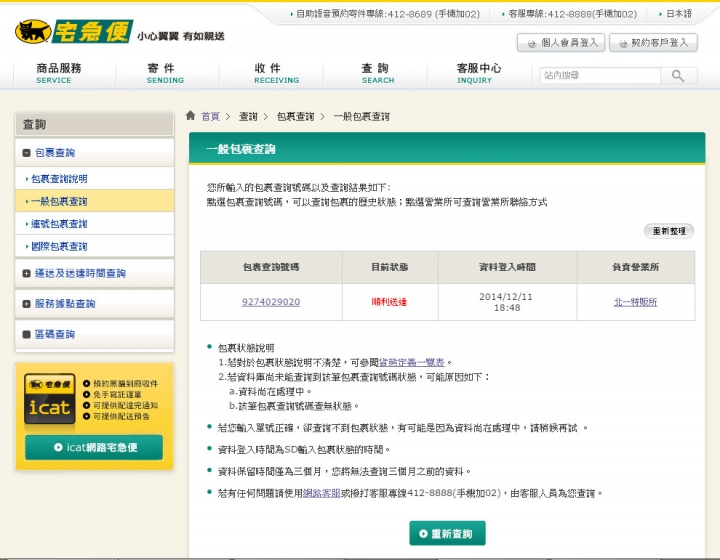Open the 客服中心 INQUIRY menu
Viewport: 720px width, 560px height.
coord(478,73)
